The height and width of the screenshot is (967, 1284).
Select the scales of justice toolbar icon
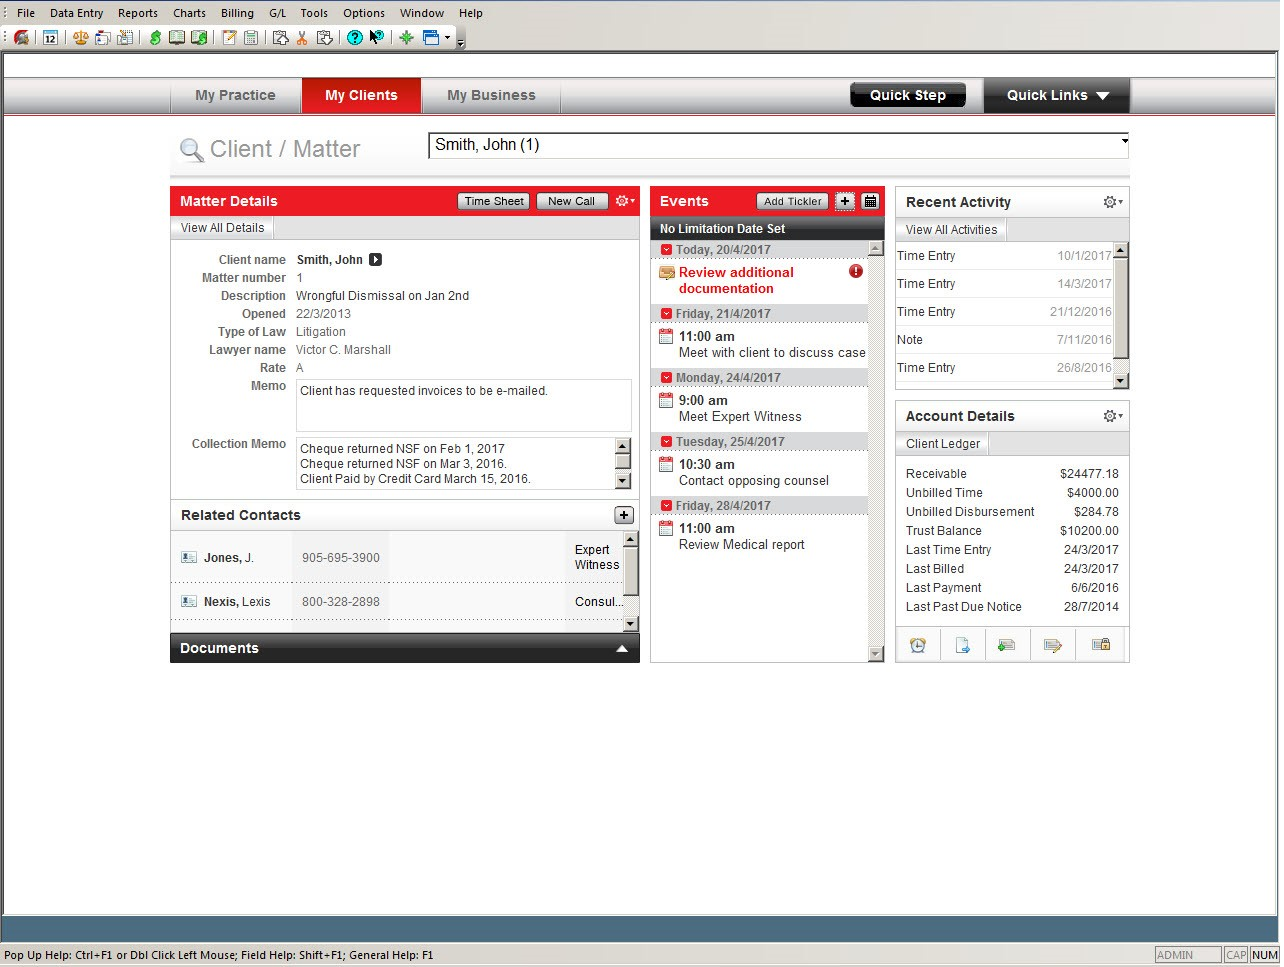(x=80, y=38)
